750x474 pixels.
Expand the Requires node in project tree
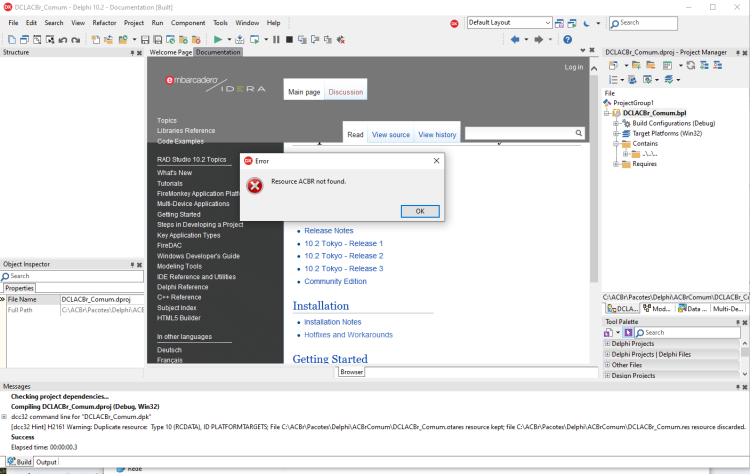coord(616,164)
